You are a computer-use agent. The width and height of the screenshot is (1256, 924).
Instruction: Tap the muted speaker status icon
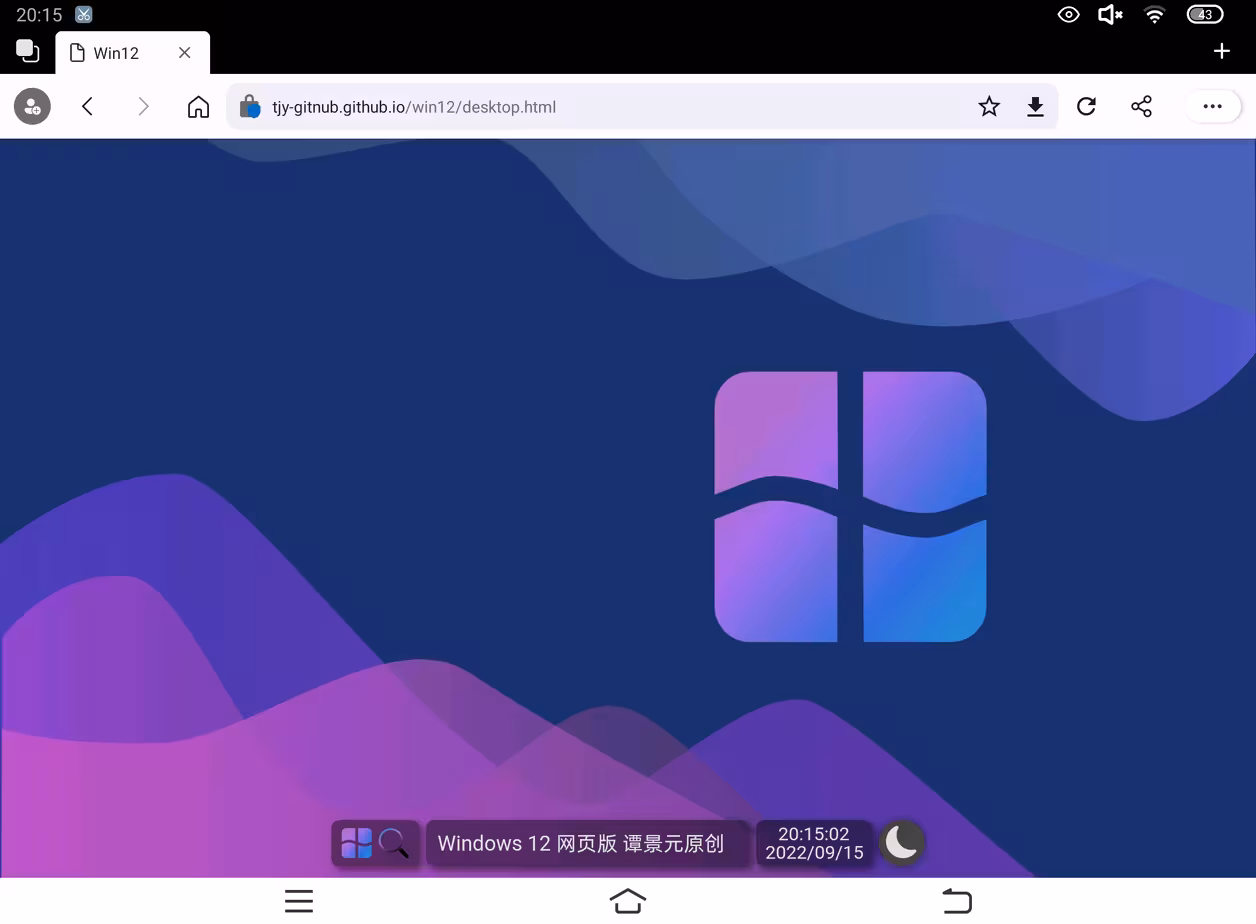click(1110, 14)
